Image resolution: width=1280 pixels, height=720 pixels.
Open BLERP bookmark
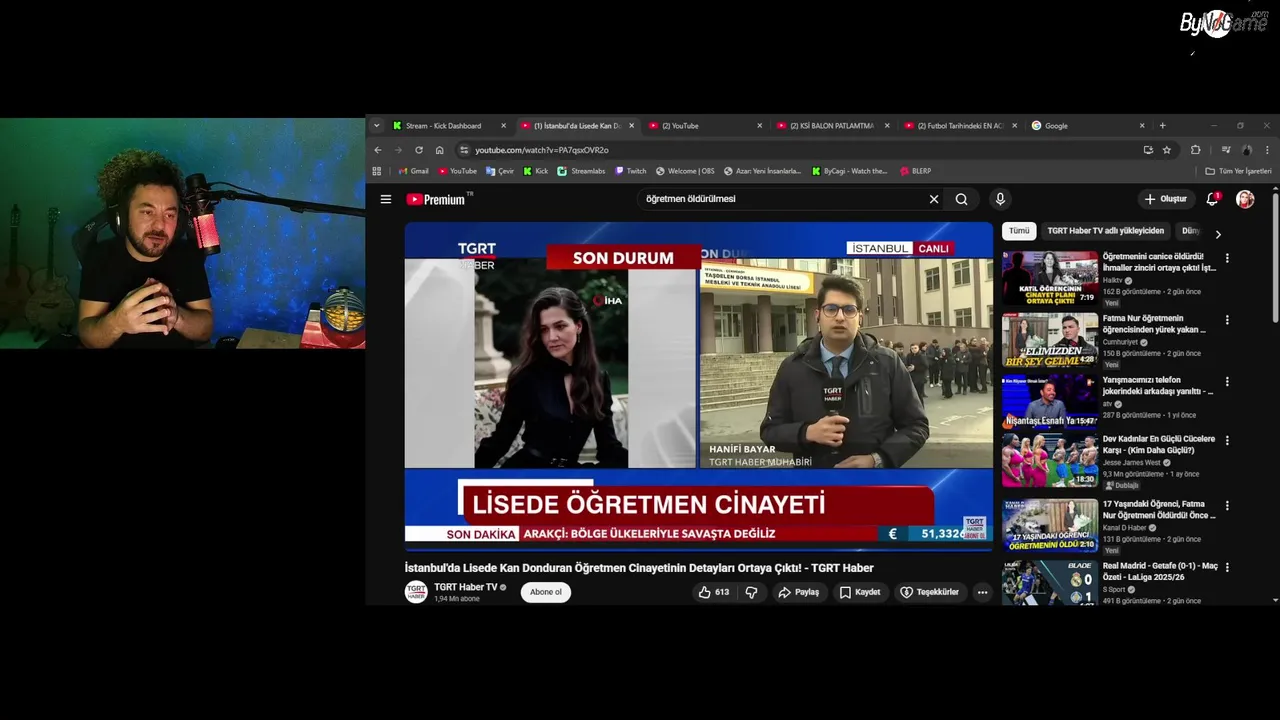(x=915, y=171)
